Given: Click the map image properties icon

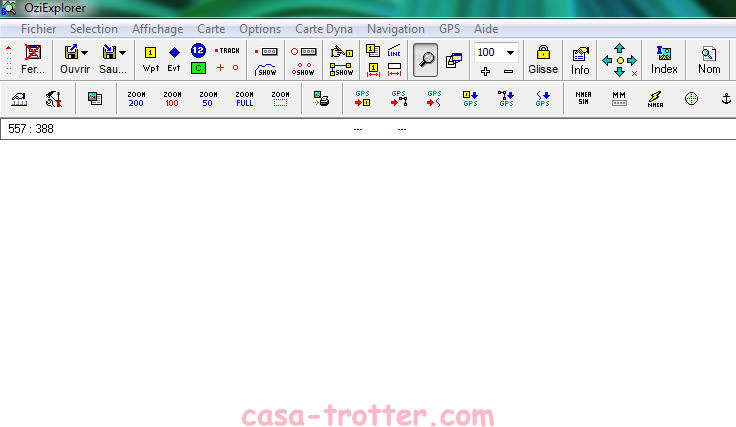Looking at the screenshot, I should (x=95, y=99).
